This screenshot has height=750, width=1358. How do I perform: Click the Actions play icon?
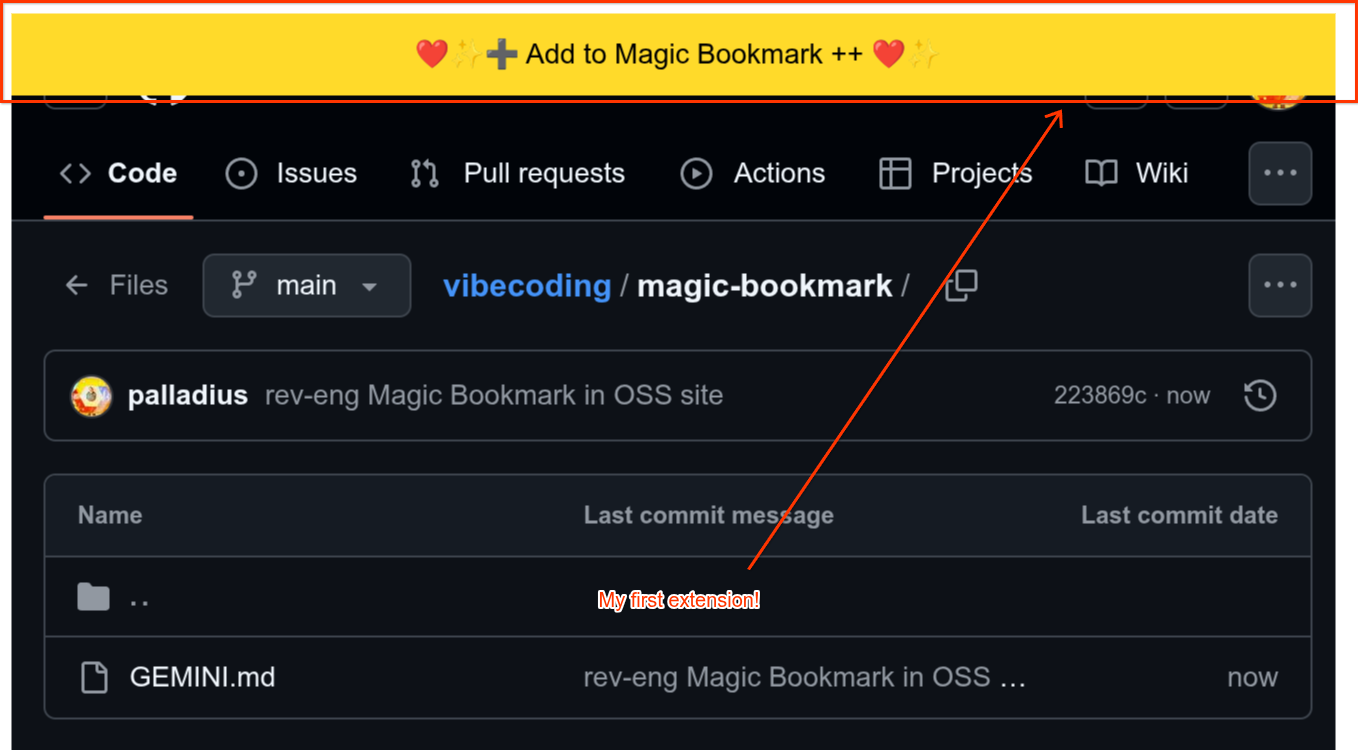point(696,174)
